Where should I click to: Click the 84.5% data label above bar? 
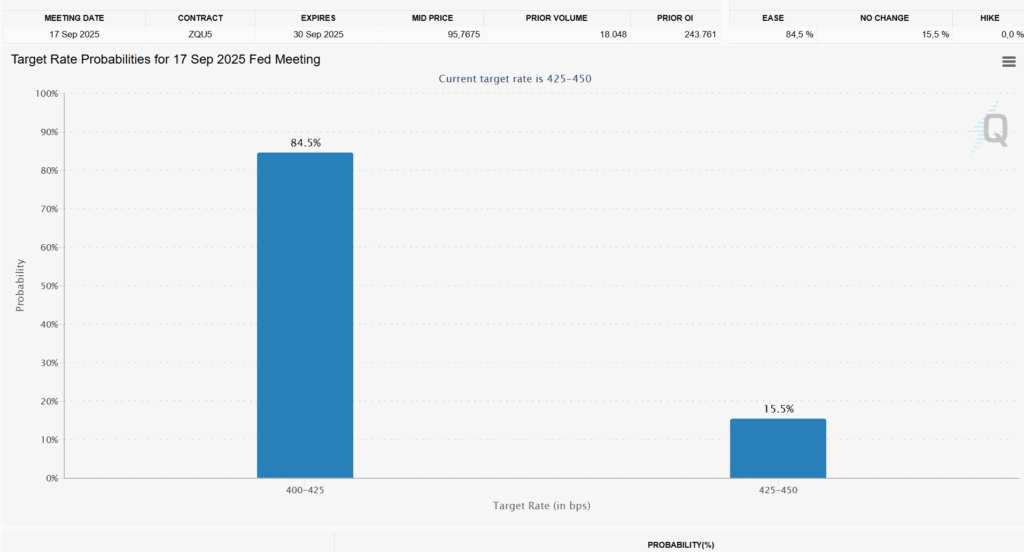click(306, 142)
